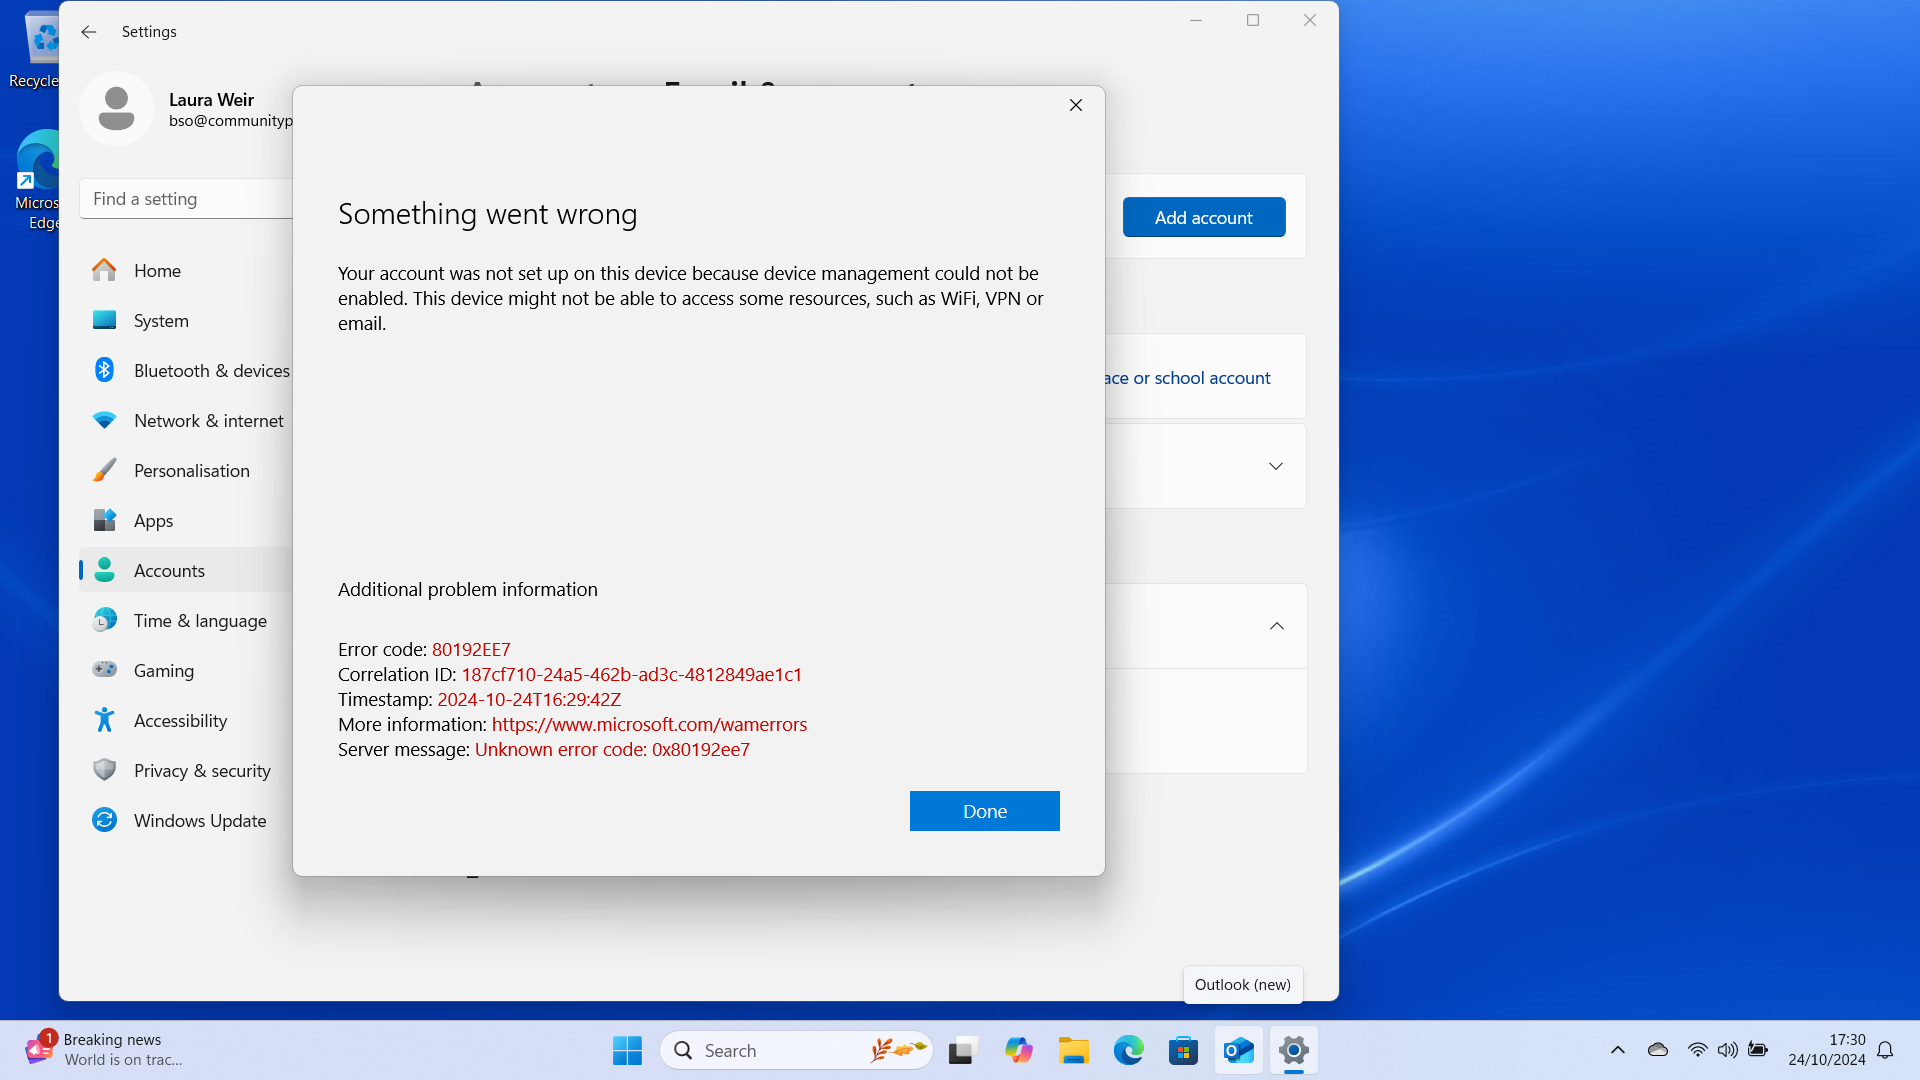Select the Unknown error code server message

click(x=612, y=749)
